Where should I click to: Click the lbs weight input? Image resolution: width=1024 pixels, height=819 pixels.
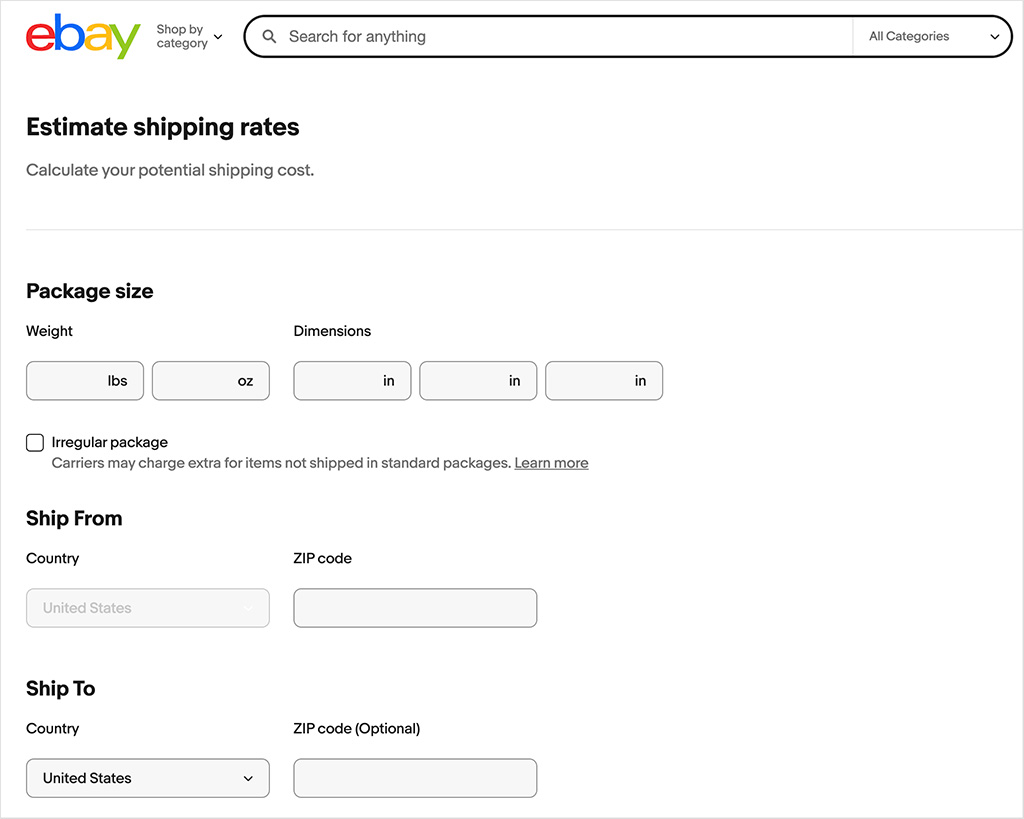coord(84,381)
